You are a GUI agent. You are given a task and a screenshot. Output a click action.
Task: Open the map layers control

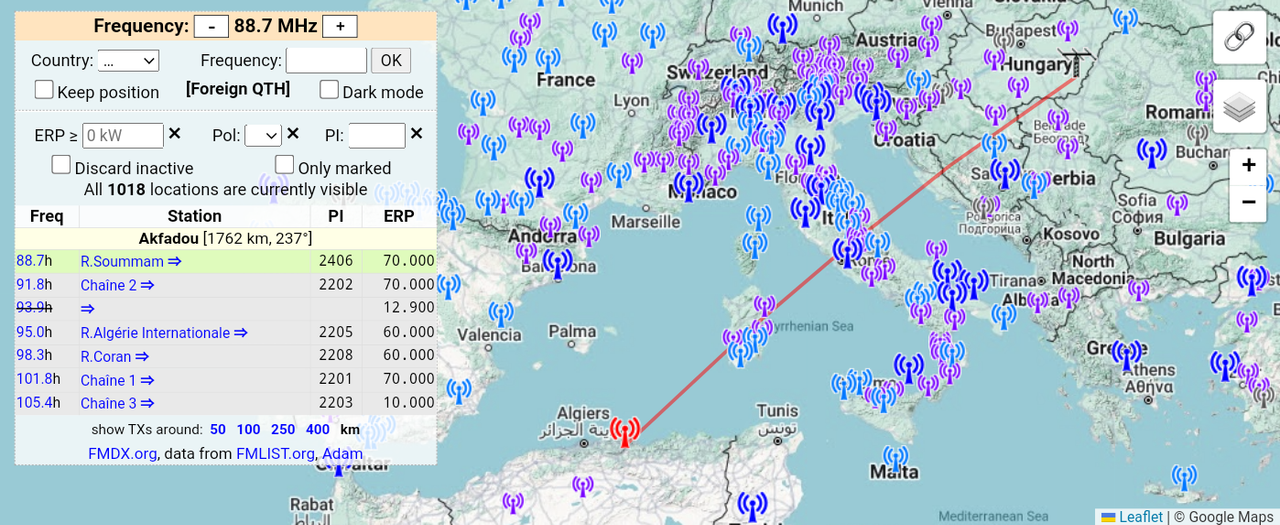coord(1240,107)
